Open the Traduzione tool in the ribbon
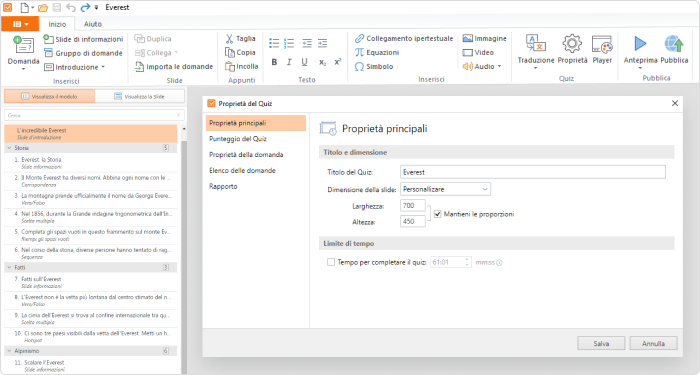Screen dimensions: 700x375 pos(536,50)
